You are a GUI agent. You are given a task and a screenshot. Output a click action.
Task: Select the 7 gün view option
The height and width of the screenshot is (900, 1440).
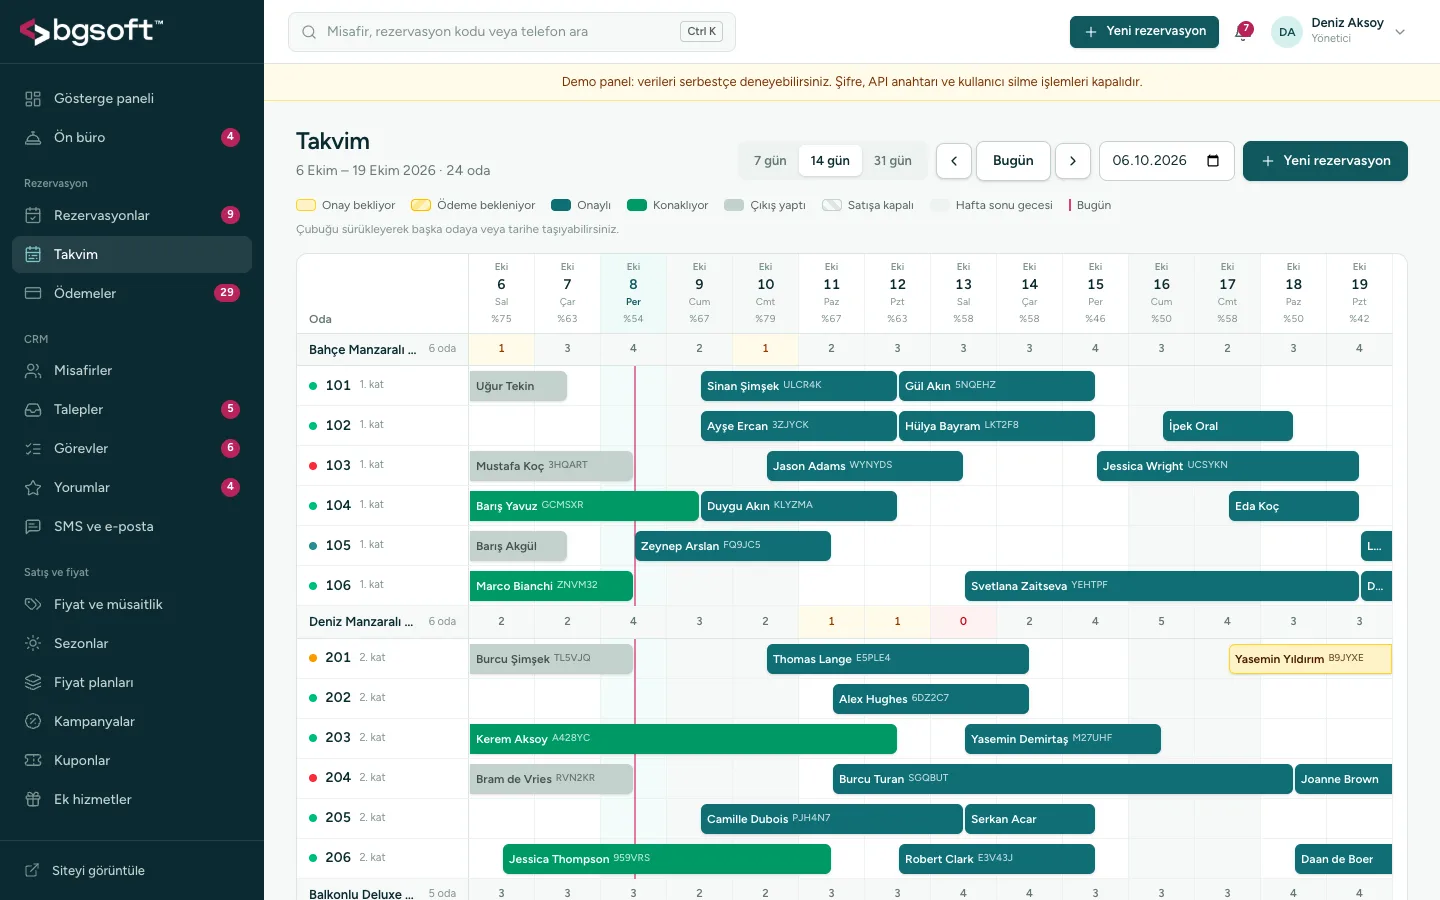click(x=770, y=161)
